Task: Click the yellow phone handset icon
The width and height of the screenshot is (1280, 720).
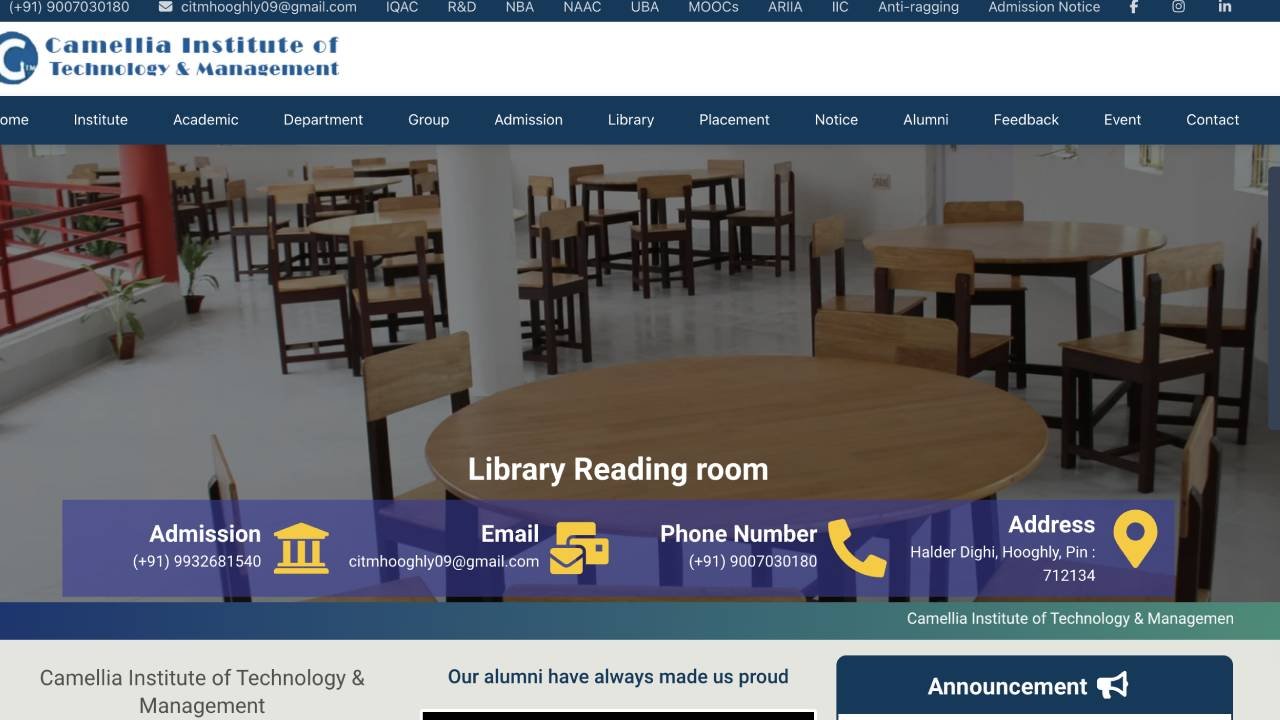Action: [x=856, y=548]
